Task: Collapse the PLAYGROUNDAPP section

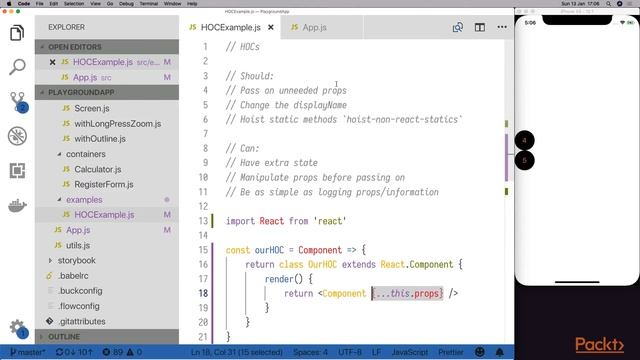Action: [x=107, y=92]
